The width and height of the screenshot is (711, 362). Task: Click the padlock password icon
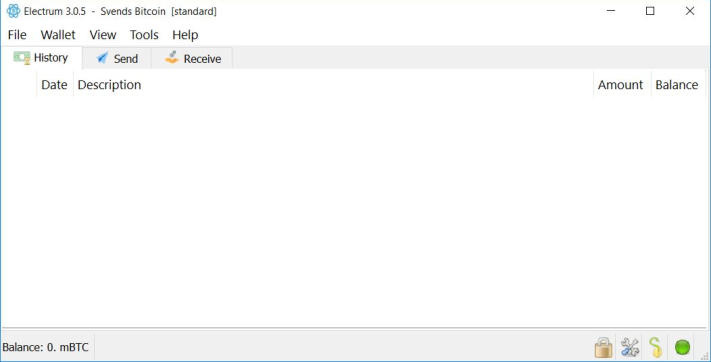tap(604, 347)
